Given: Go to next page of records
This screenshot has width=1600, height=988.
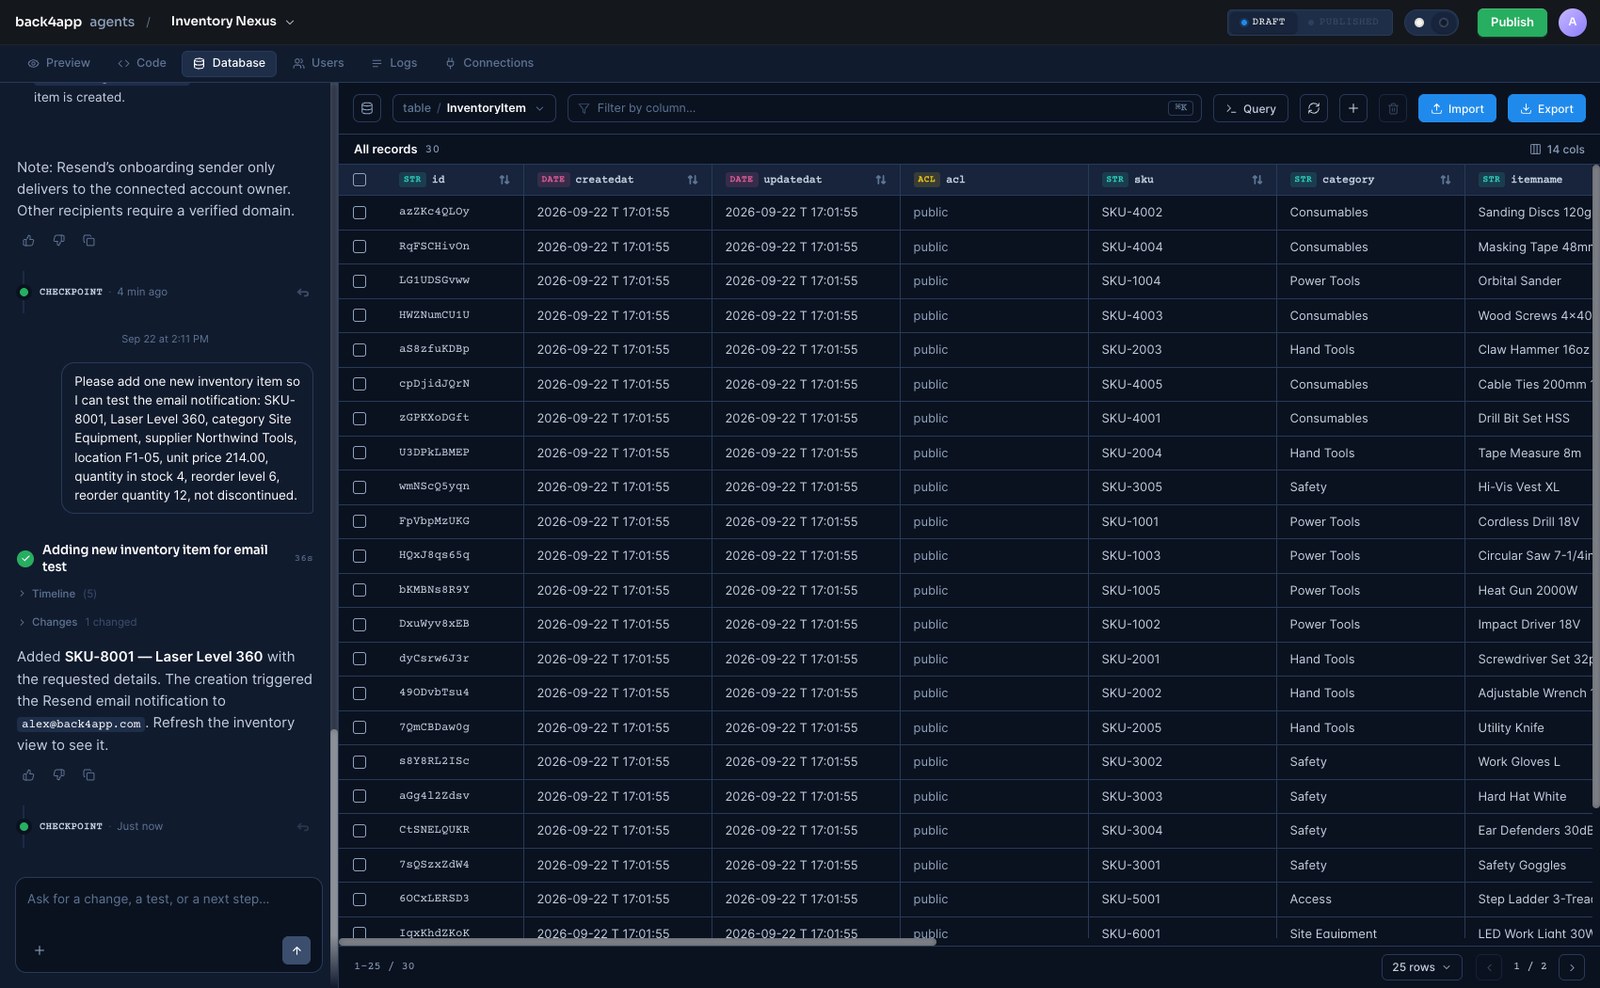Looking at the screenshot, I should click(1572, 967).
